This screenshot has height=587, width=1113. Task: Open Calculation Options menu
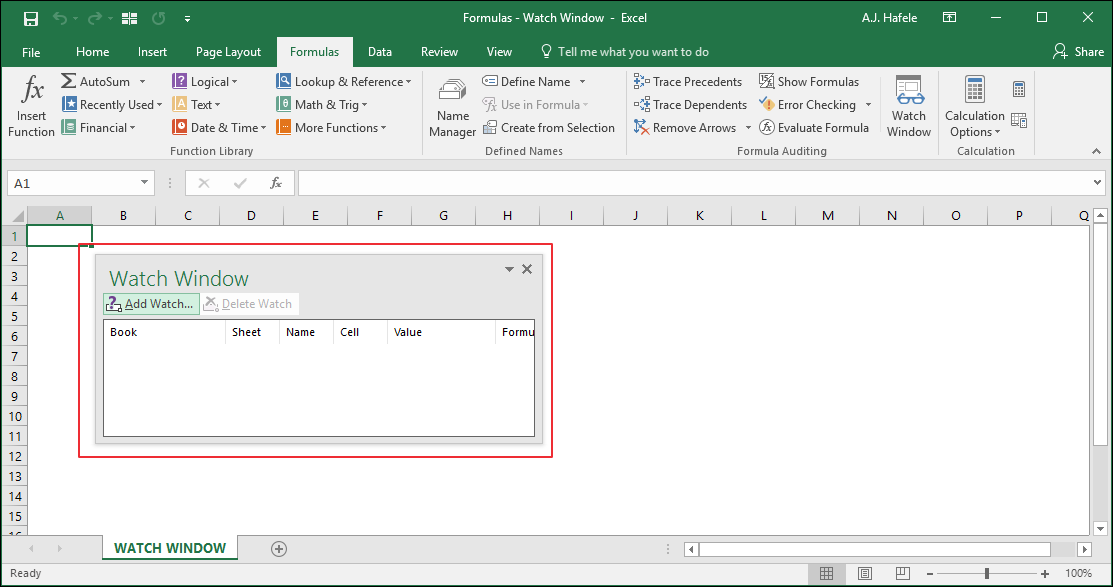coord(975,106)
